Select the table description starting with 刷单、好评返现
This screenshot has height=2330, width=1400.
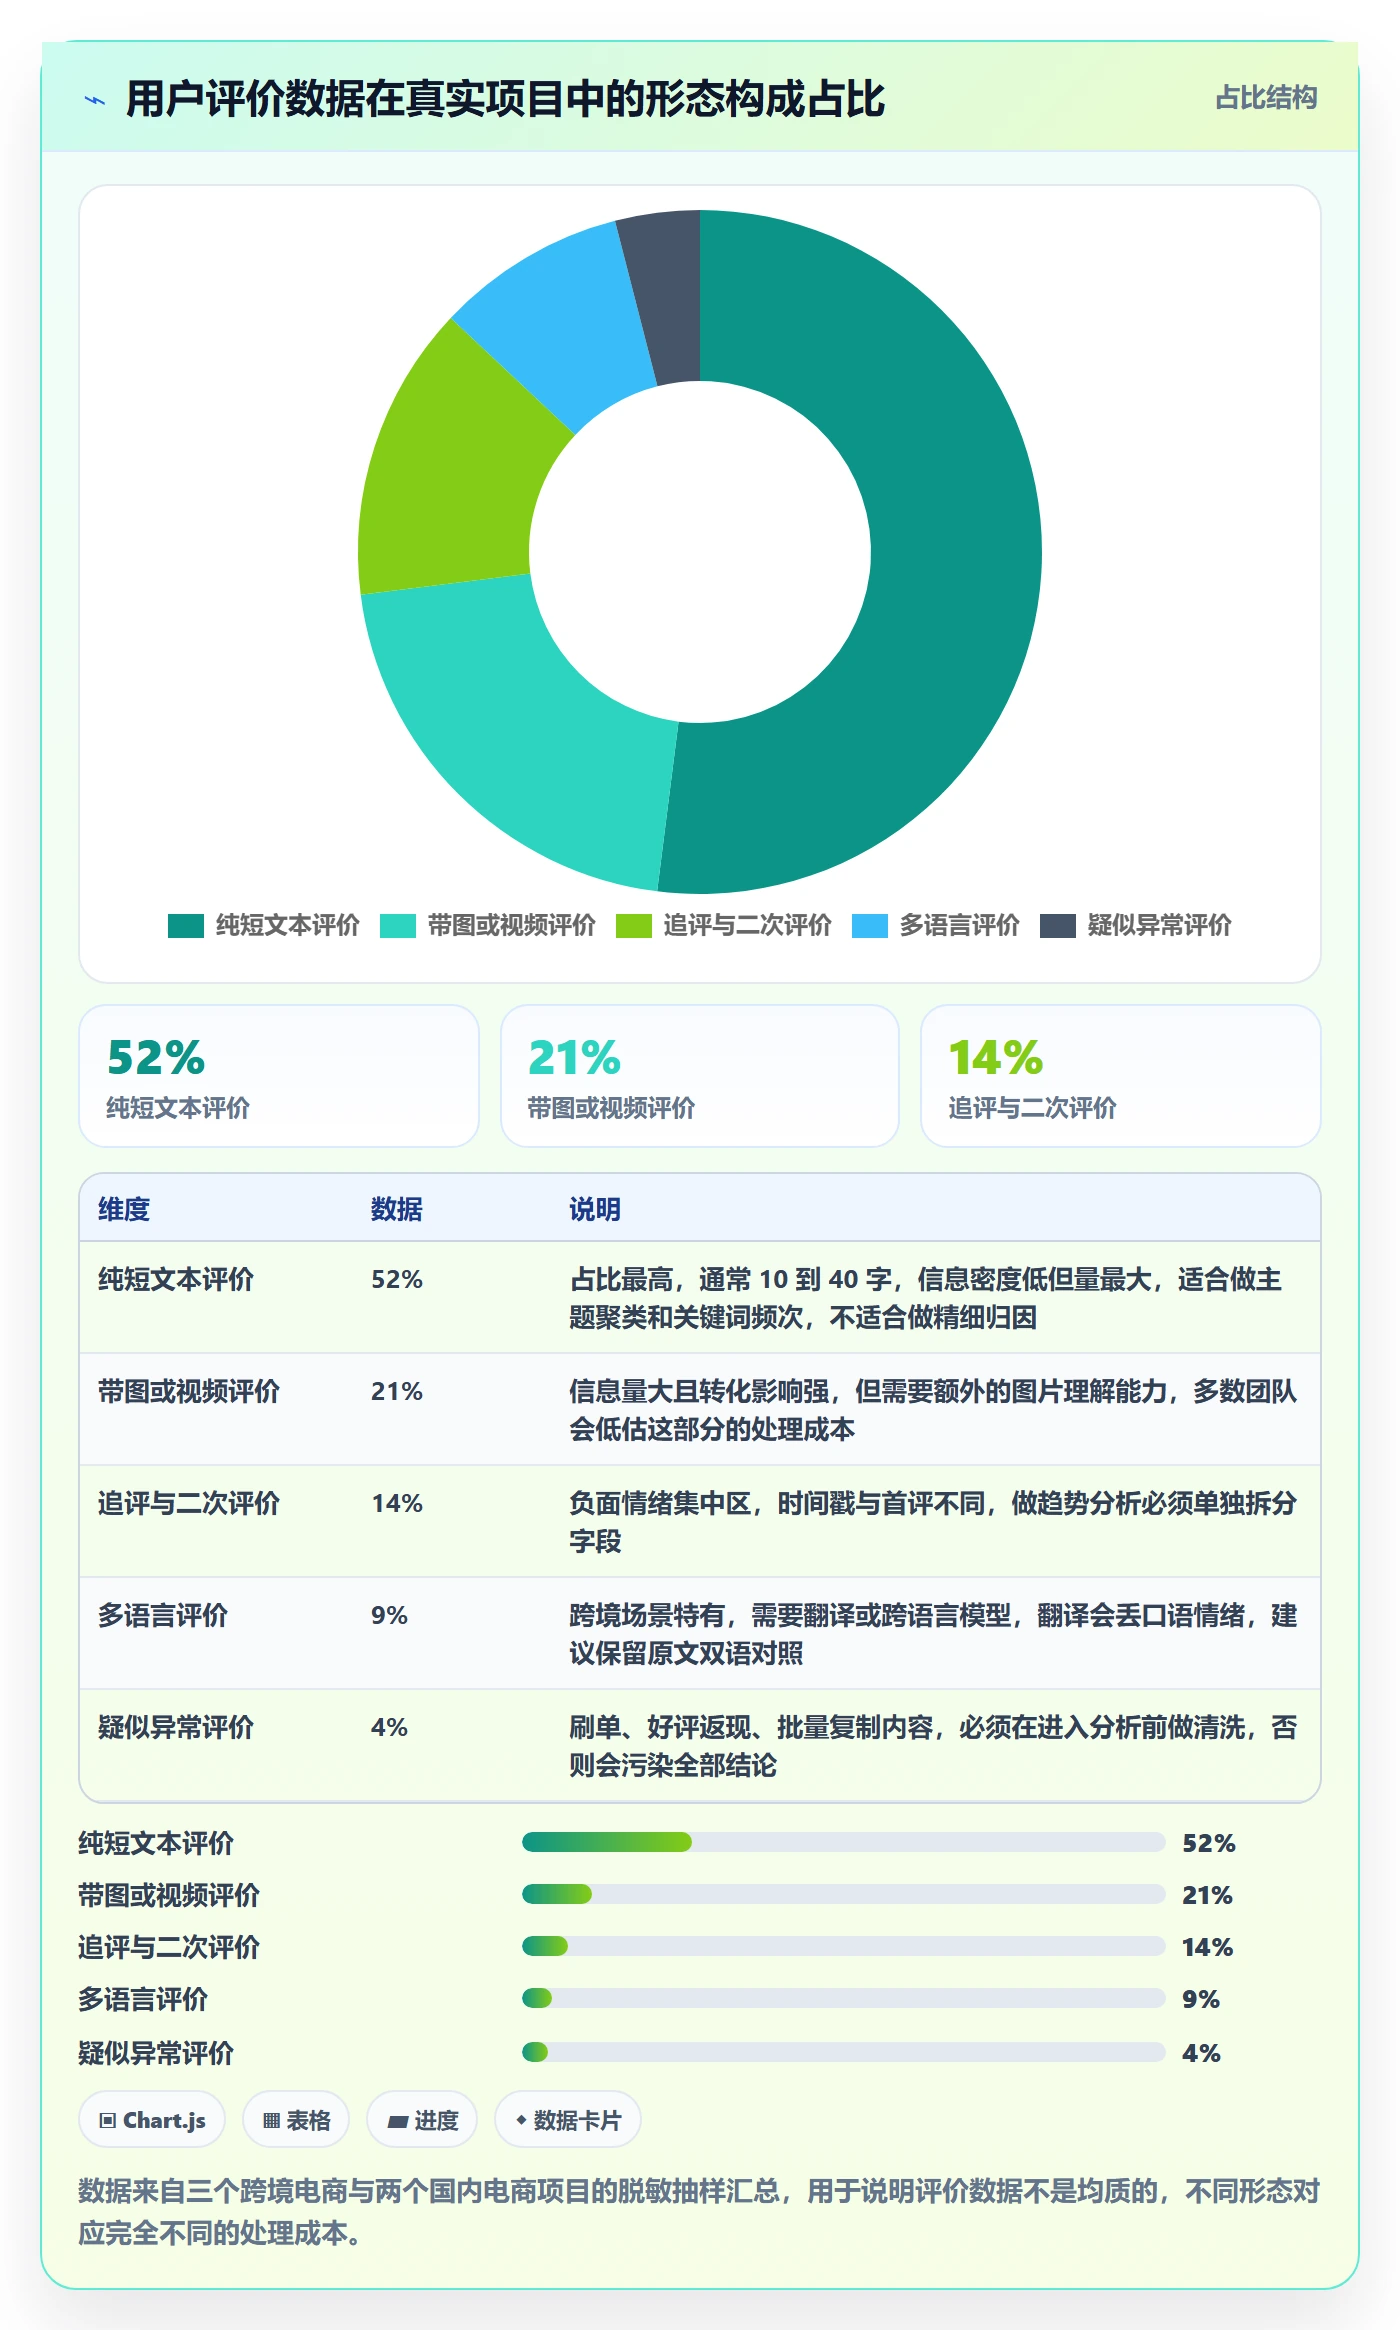coord(933,1746)
